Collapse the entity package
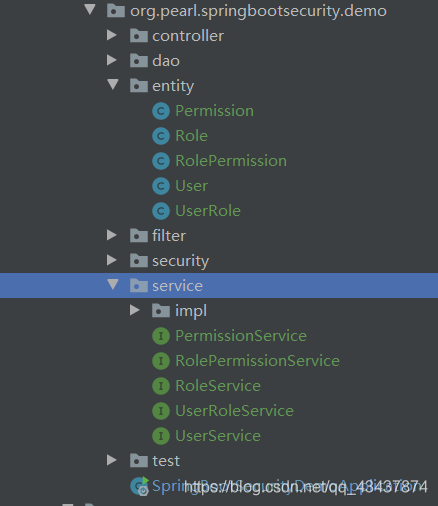This screenshot has height=506, width=438. coord(113,84)
